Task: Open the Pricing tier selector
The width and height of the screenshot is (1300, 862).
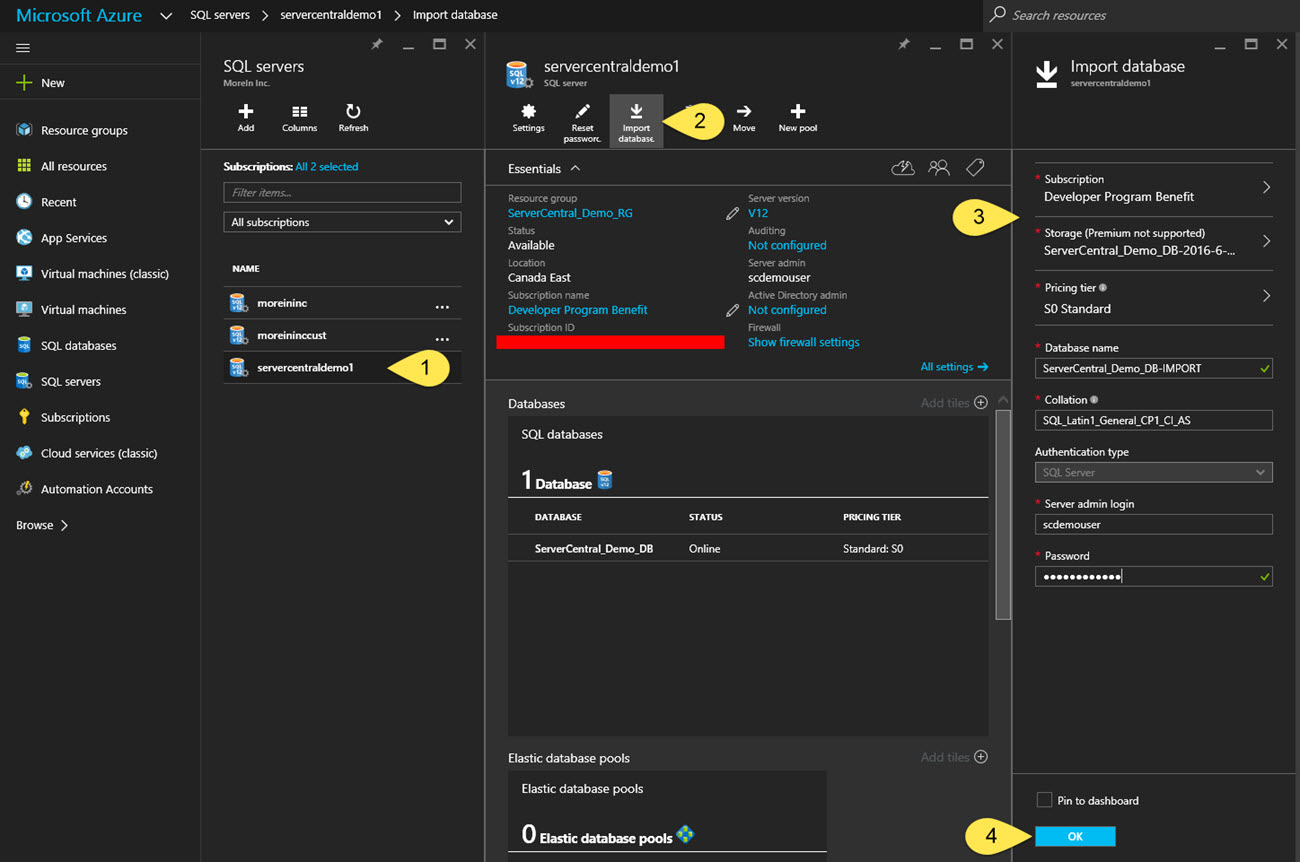Action: tap(1153, 298)
